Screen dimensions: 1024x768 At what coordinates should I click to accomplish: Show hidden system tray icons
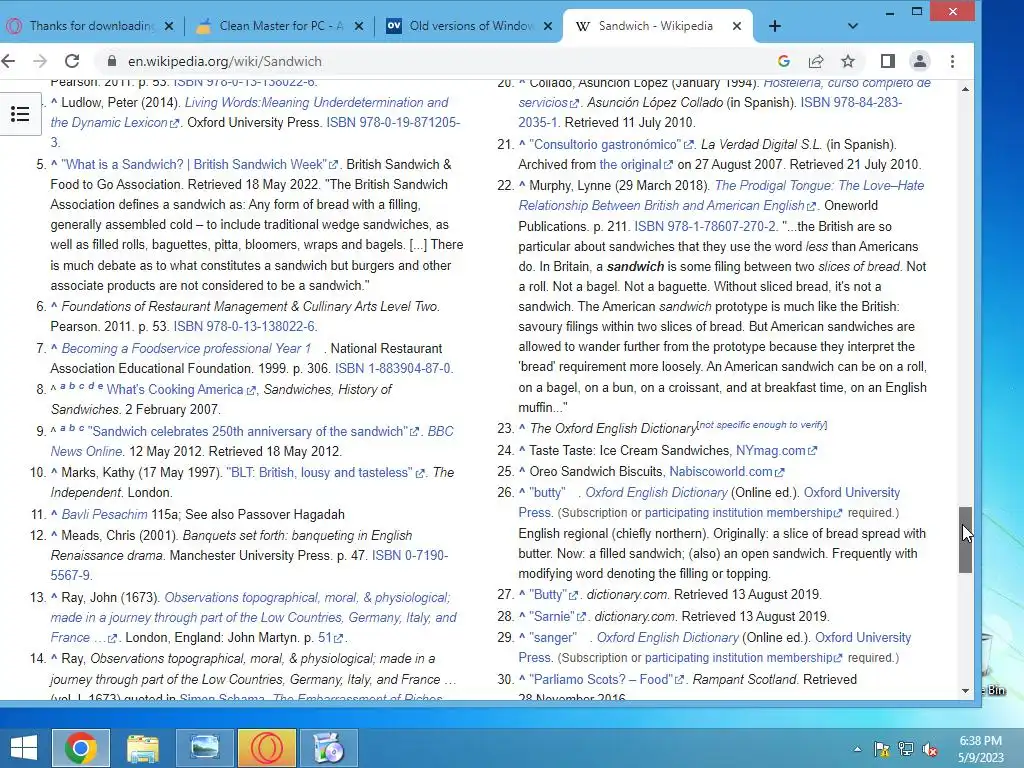857,750
